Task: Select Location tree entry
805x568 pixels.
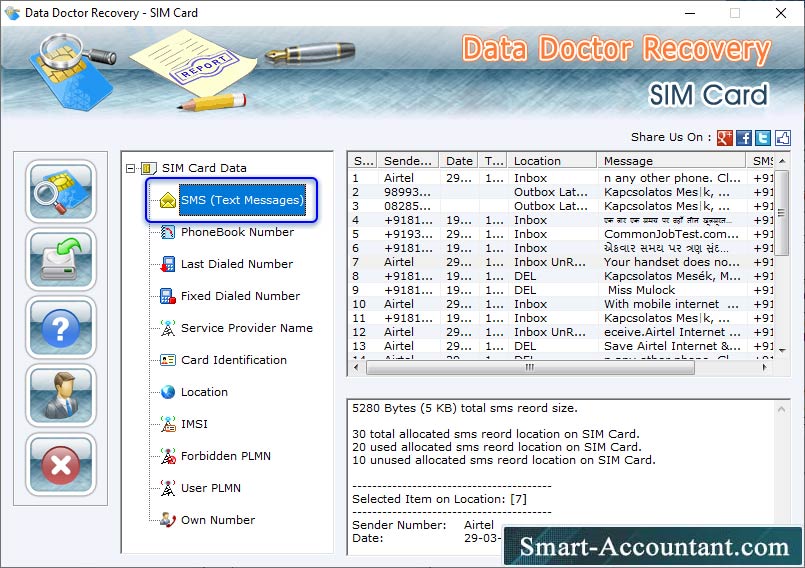Action: pos(204,392)
